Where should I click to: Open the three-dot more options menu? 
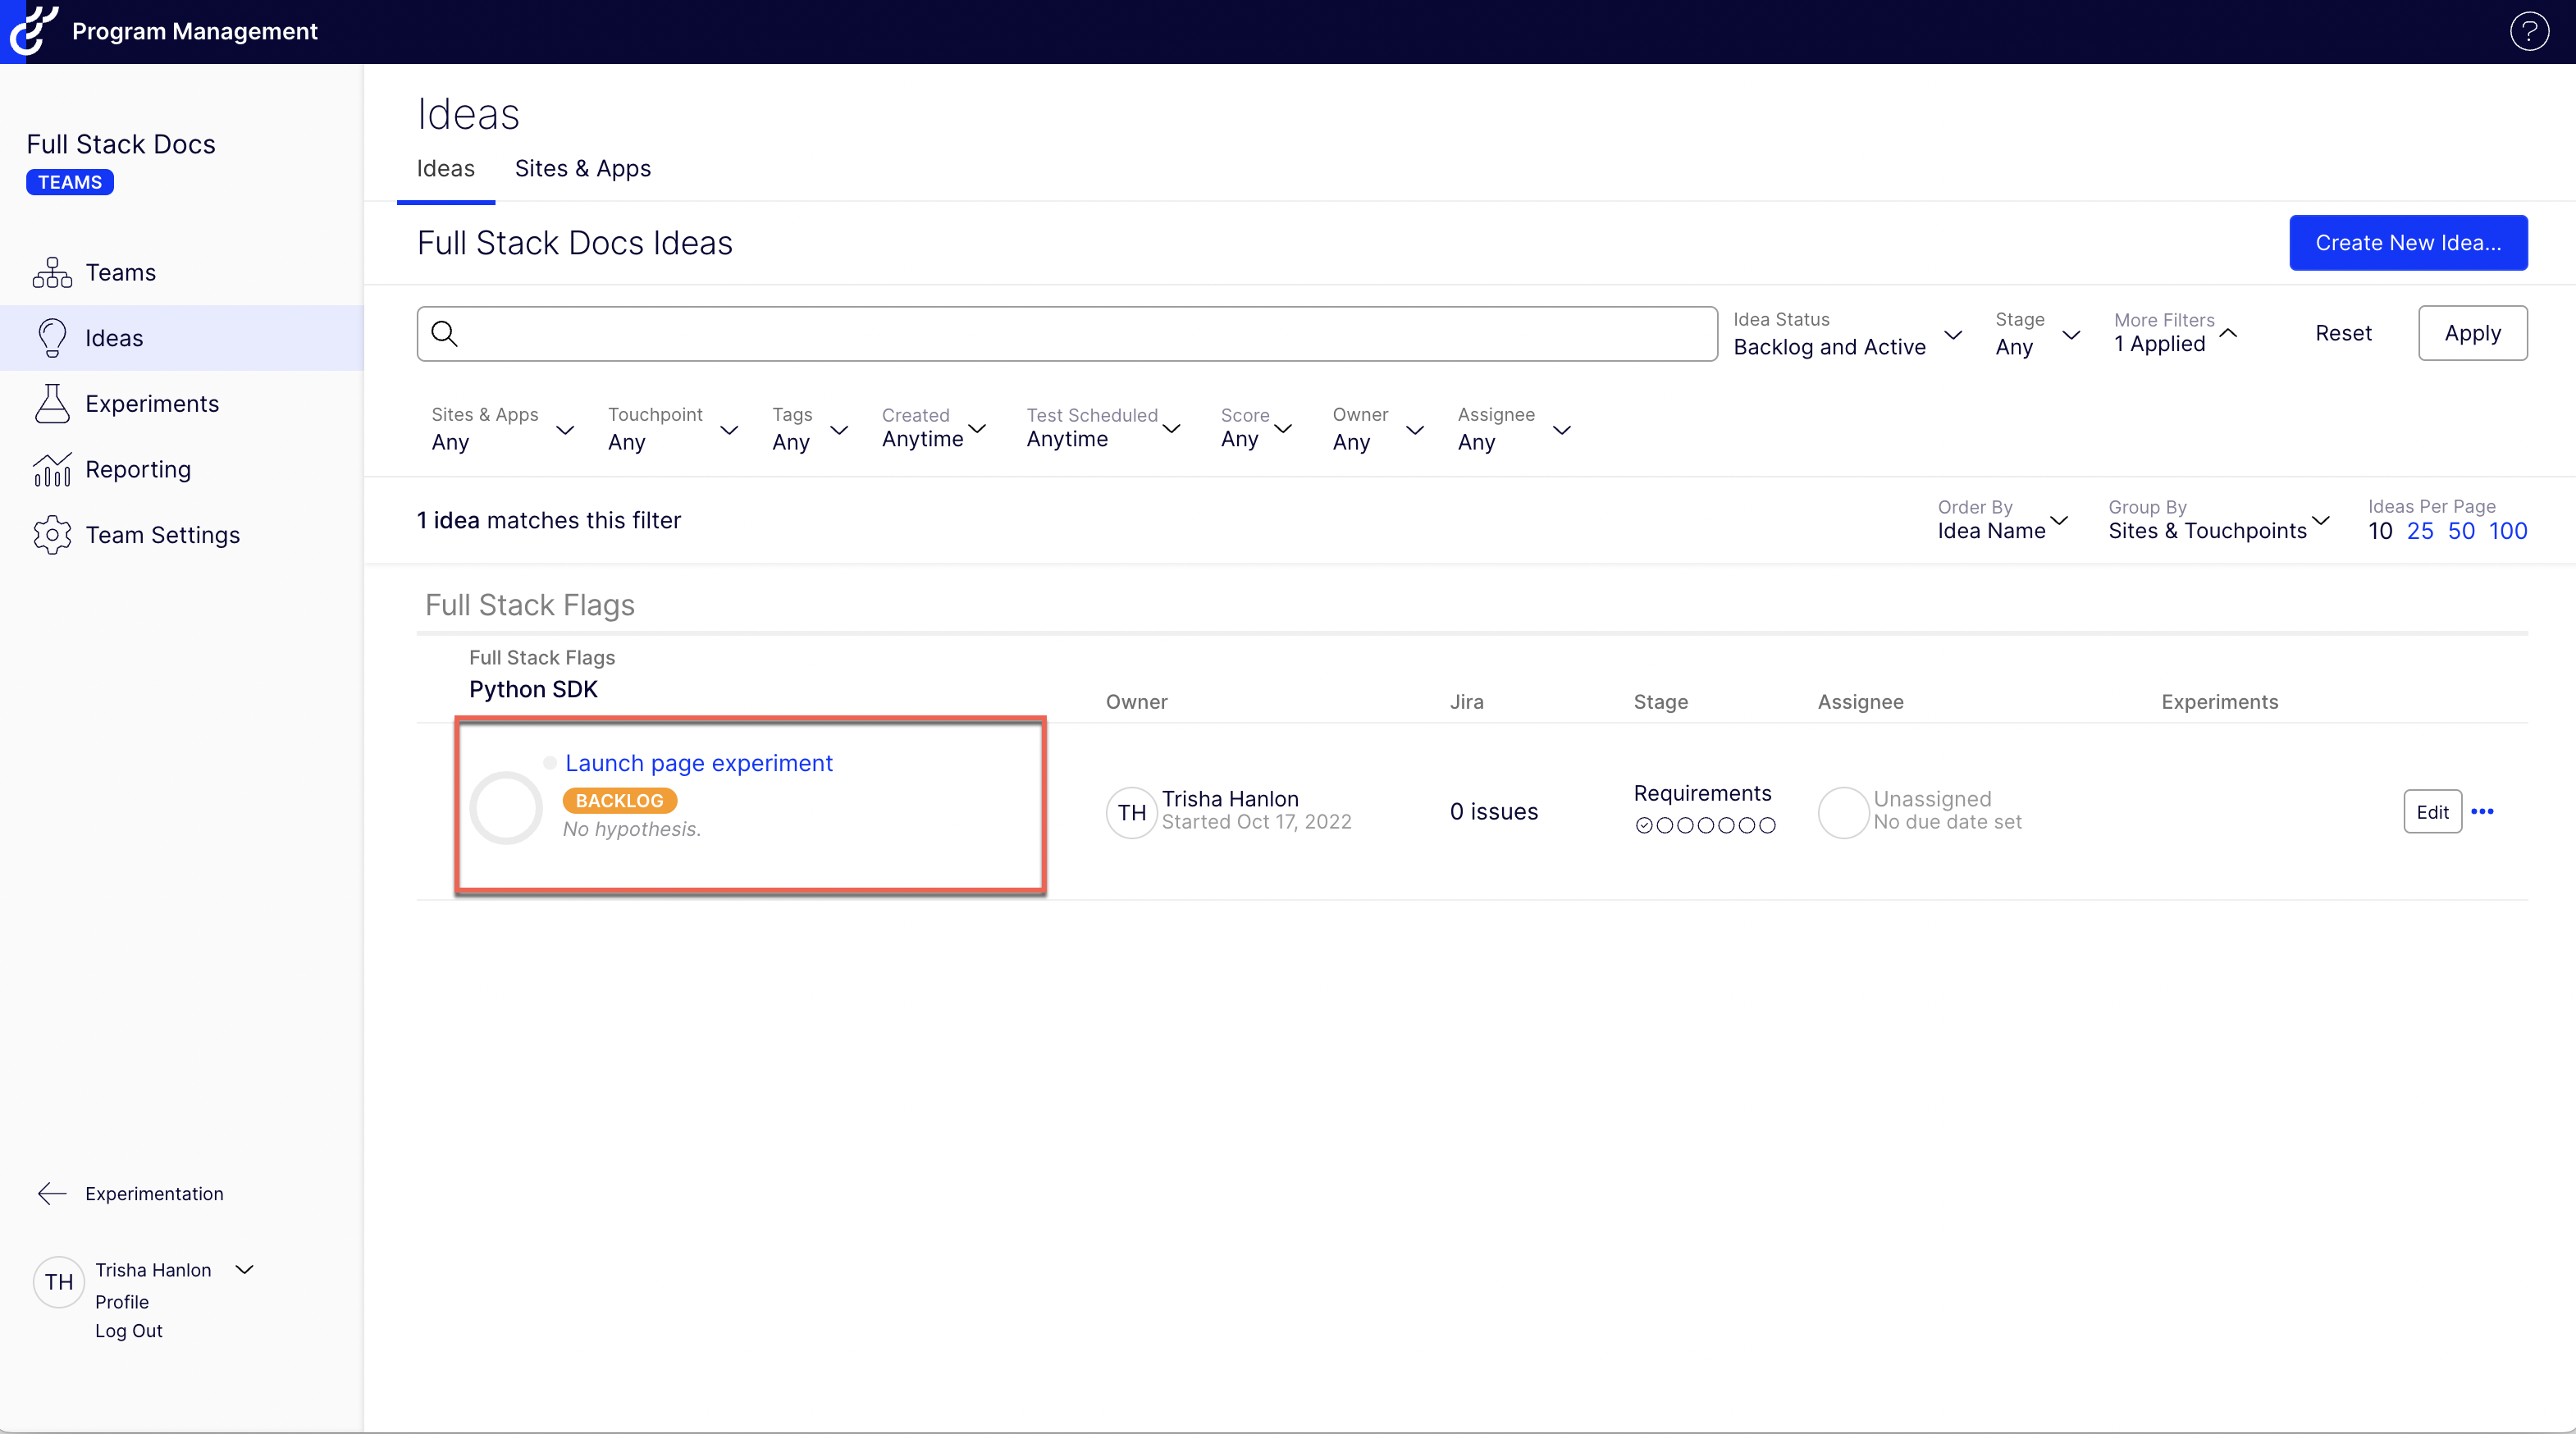[2482, 811]
